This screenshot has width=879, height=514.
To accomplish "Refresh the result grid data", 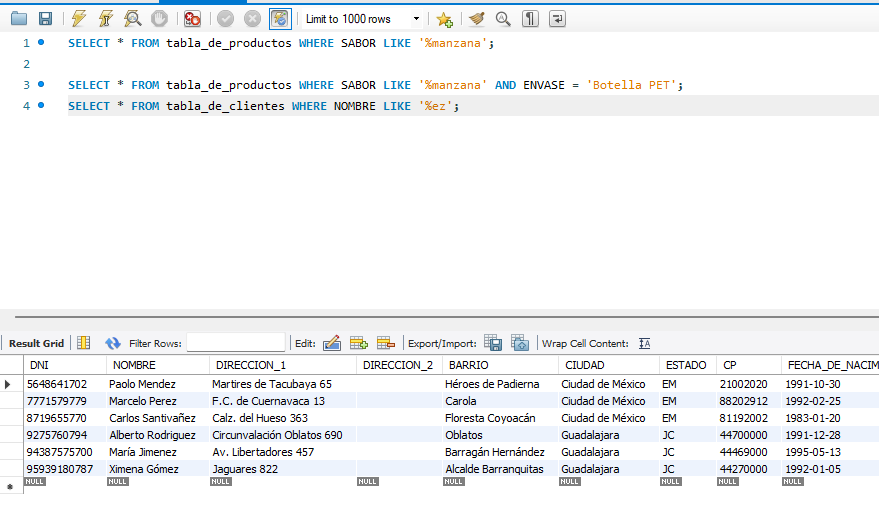I will click(x=112, y=343).
